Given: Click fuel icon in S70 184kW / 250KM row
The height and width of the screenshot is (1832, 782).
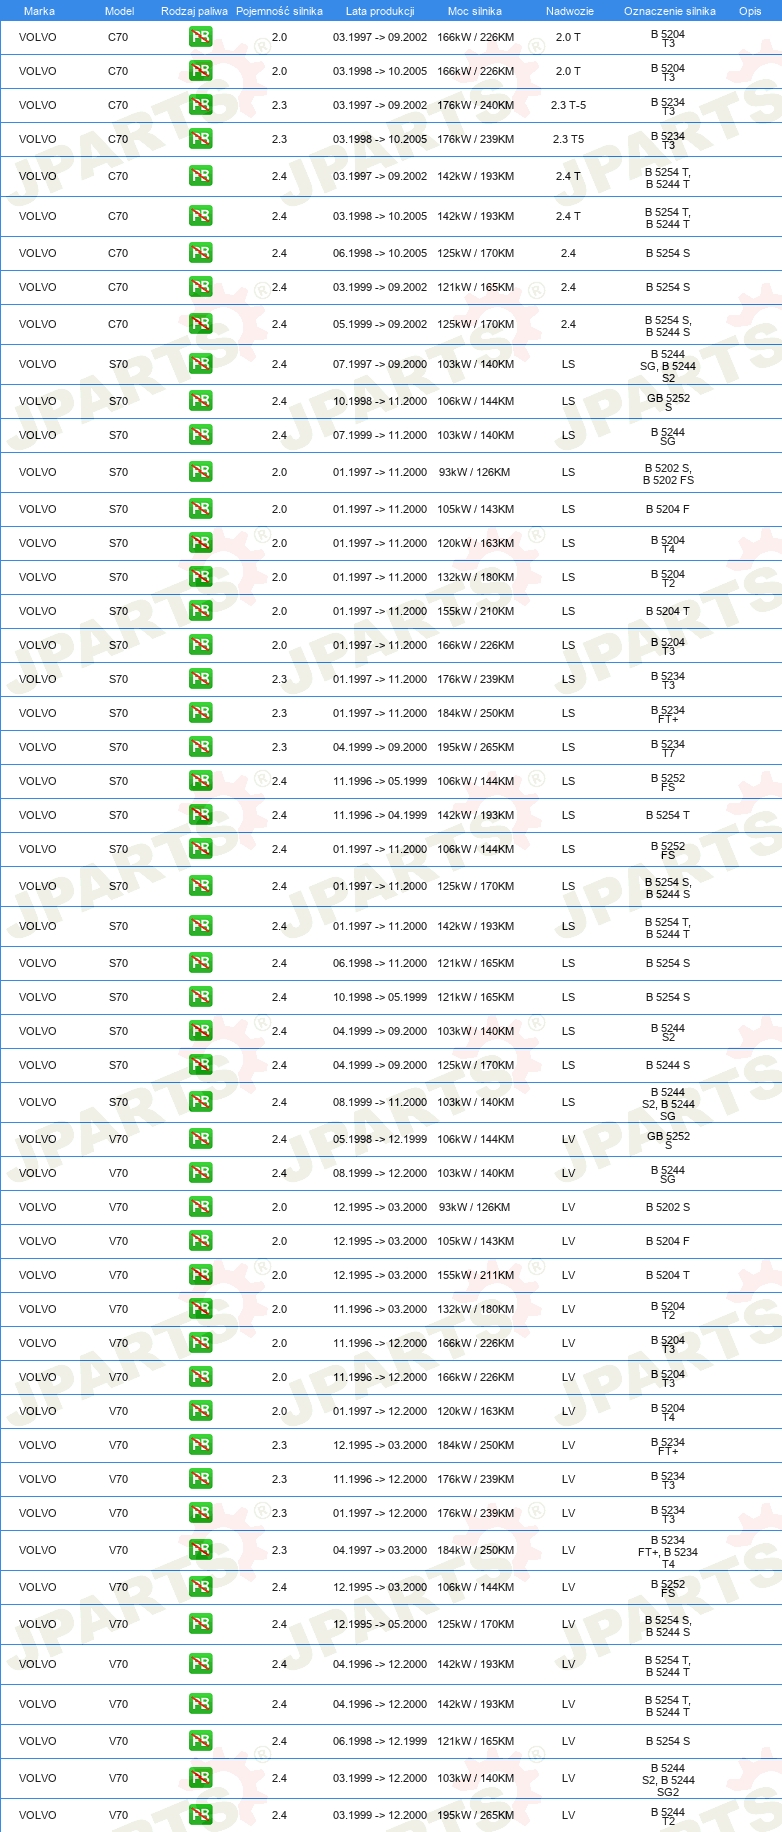Looking at the screenshot, I should pyautogui.click(x=201, y=713).
